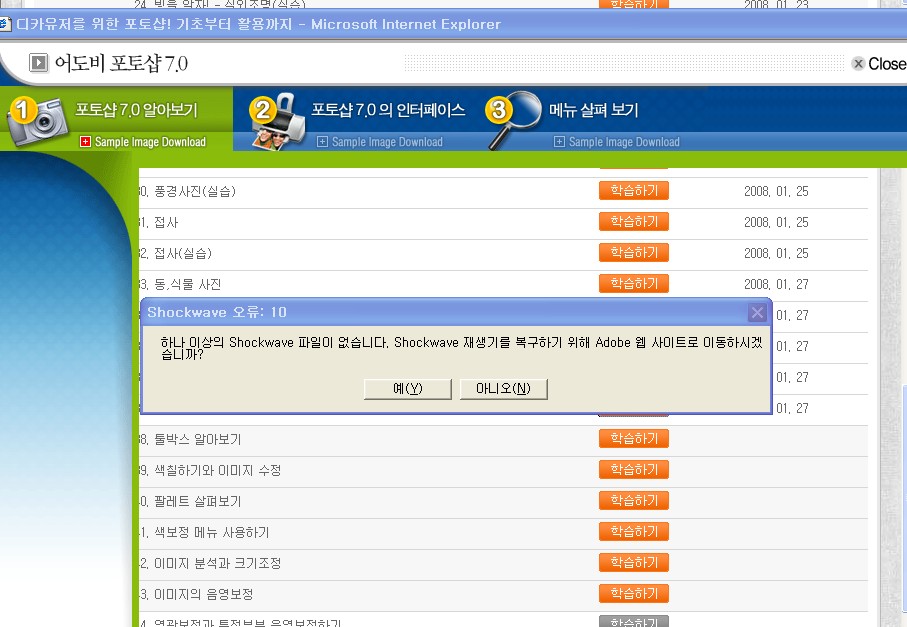The height and width of the screenshot is (627, 907).
Task: Download Sample Image for 포토샵 7.0 알아보기
Action: click(150, 142)
